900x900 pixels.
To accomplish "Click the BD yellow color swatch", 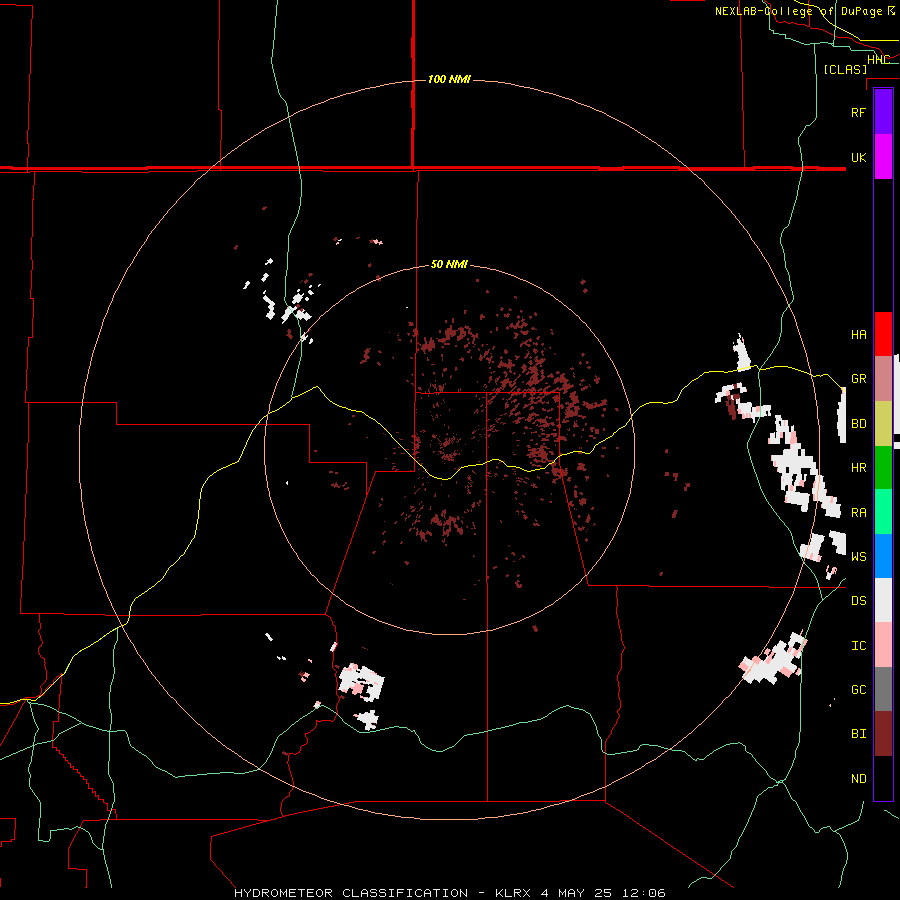I will 883,424.
